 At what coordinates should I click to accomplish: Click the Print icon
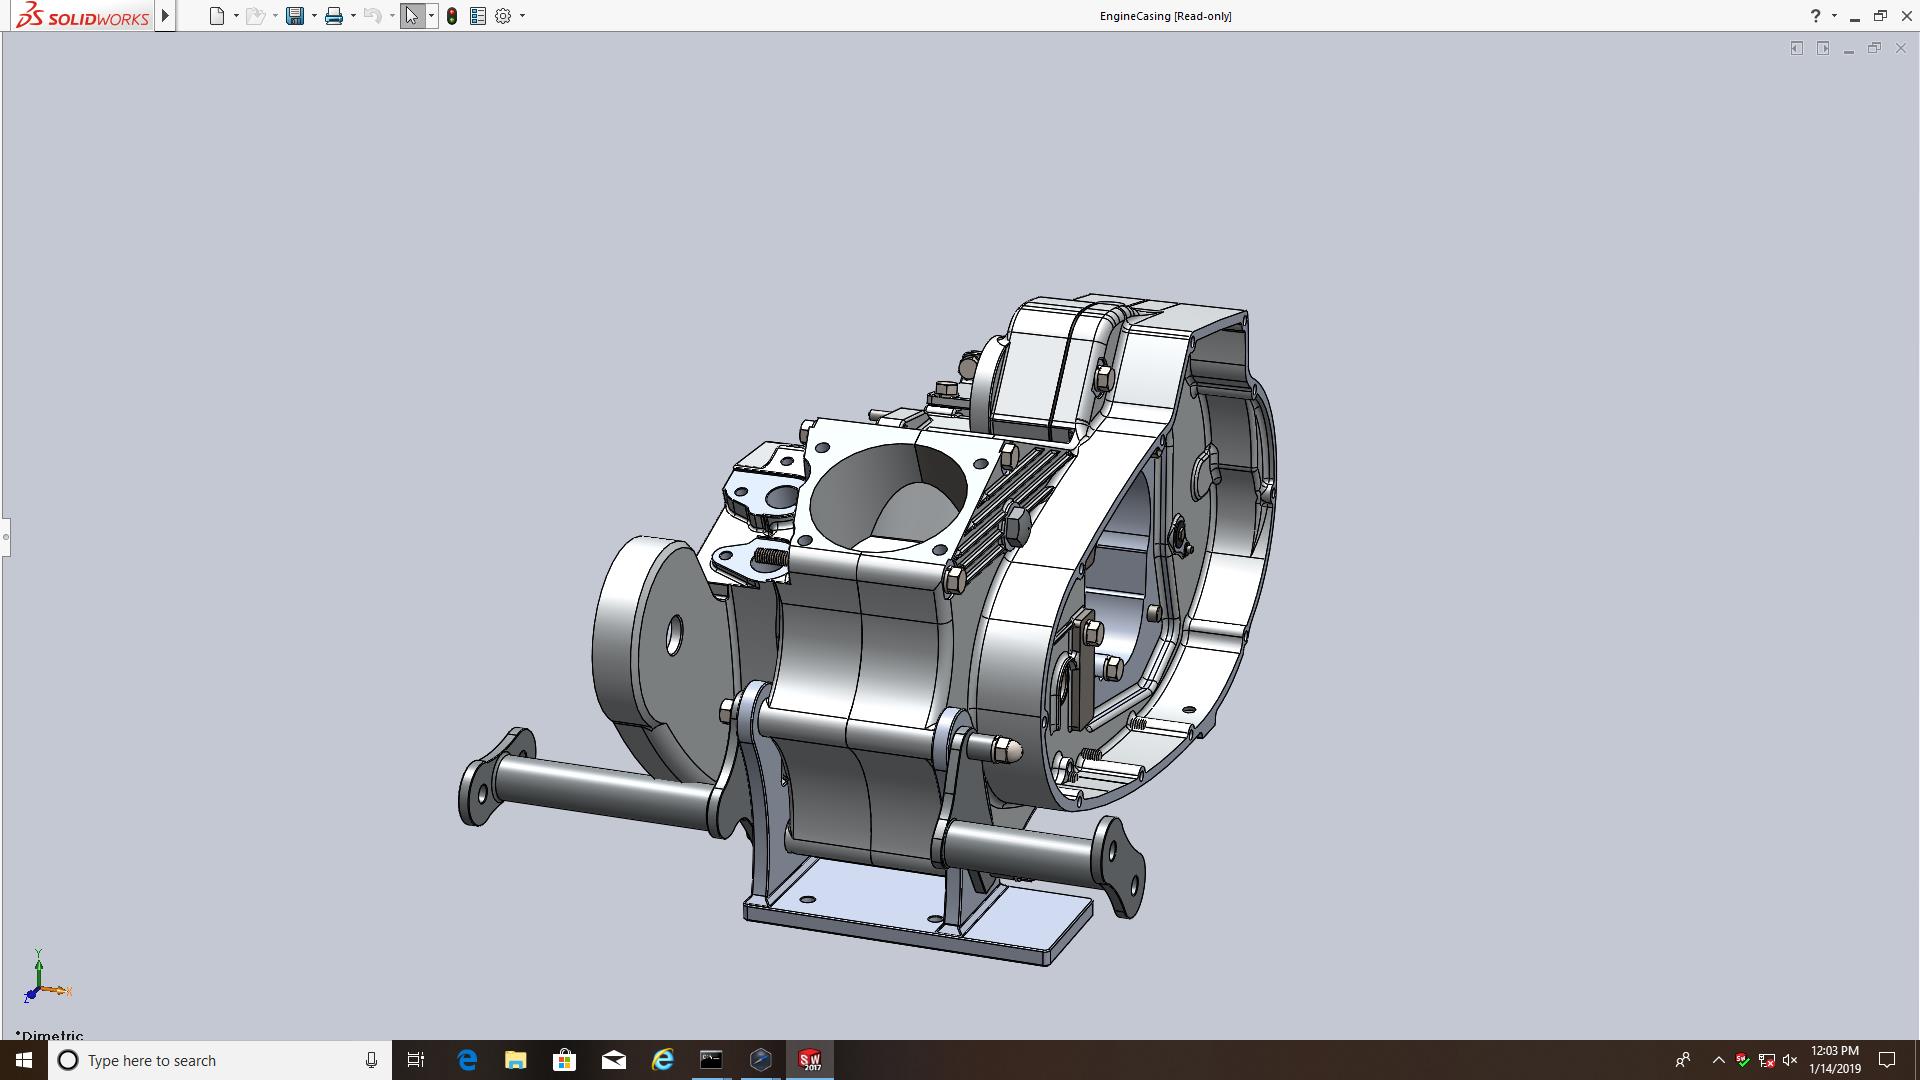(334, 16)
